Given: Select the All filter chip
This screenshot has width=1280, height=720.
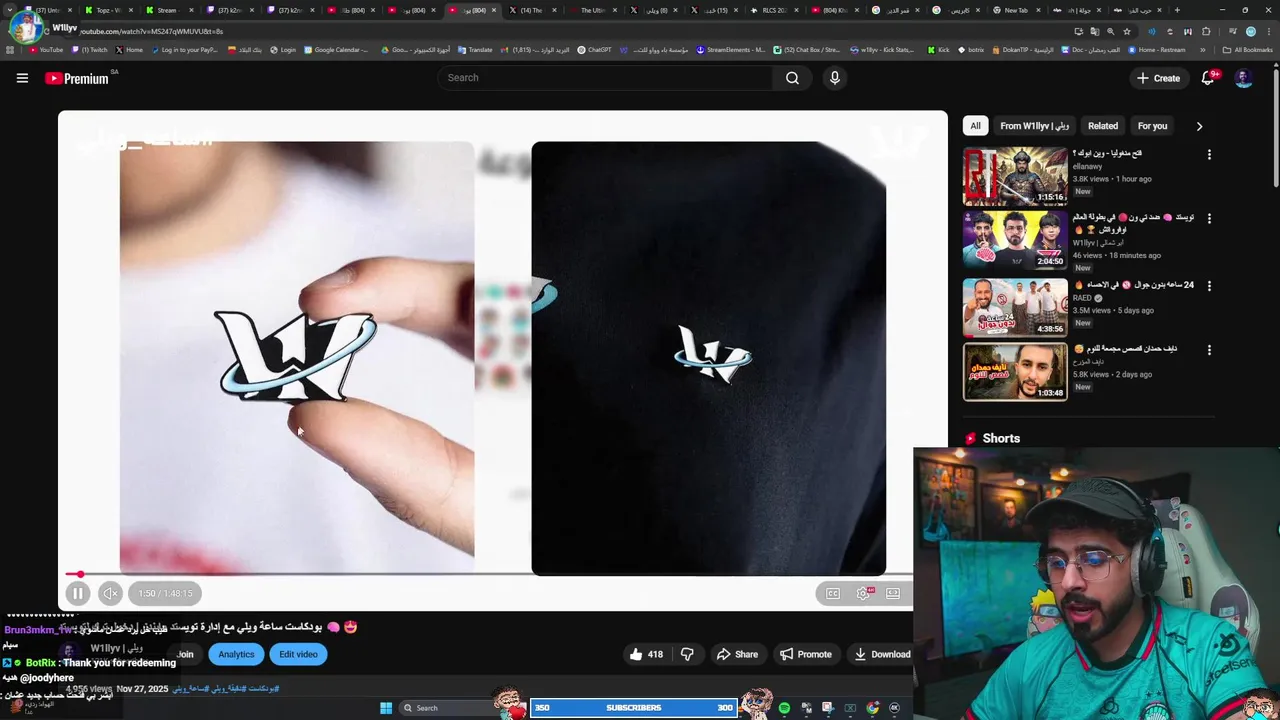Looking at the screenshot, I should pyautogui.click(x=975, y=126).
